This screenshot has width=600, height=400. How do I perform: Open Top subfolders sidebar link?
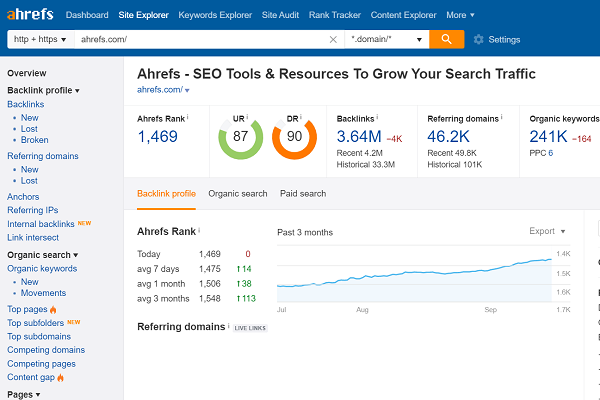35,323
